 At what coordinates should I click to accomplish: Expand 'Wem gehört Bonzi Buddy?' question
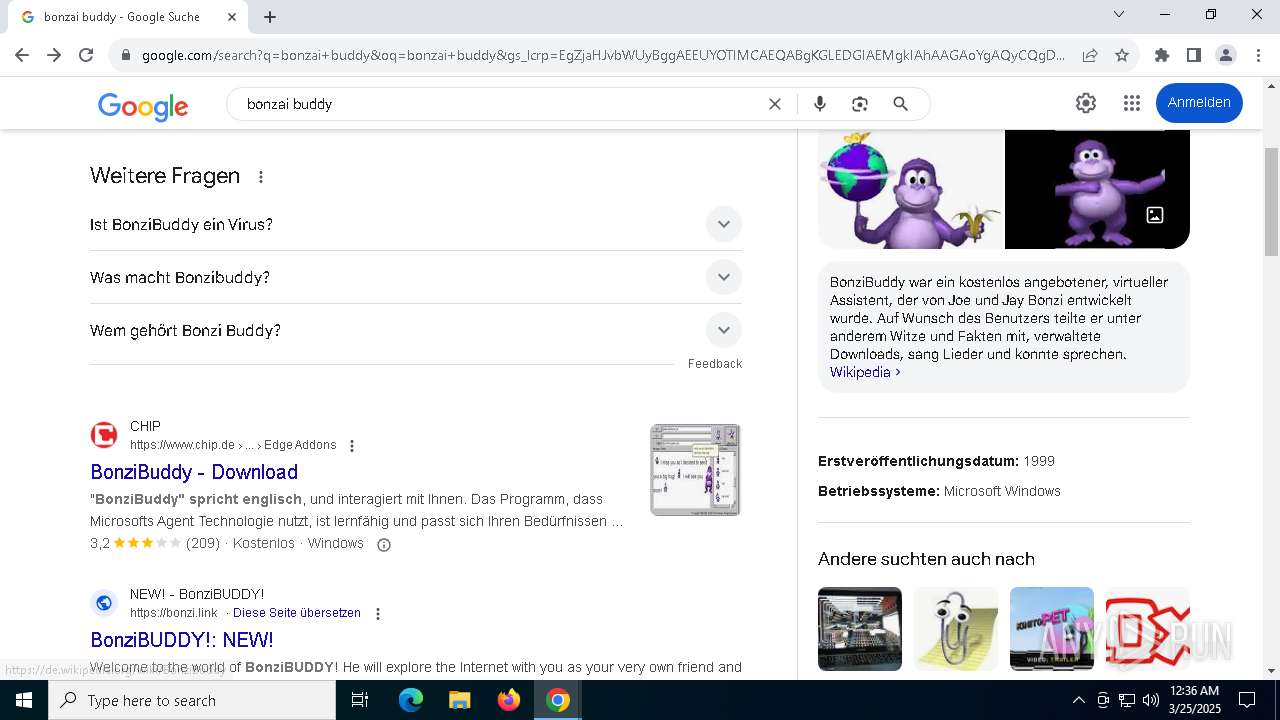point(416,330)
